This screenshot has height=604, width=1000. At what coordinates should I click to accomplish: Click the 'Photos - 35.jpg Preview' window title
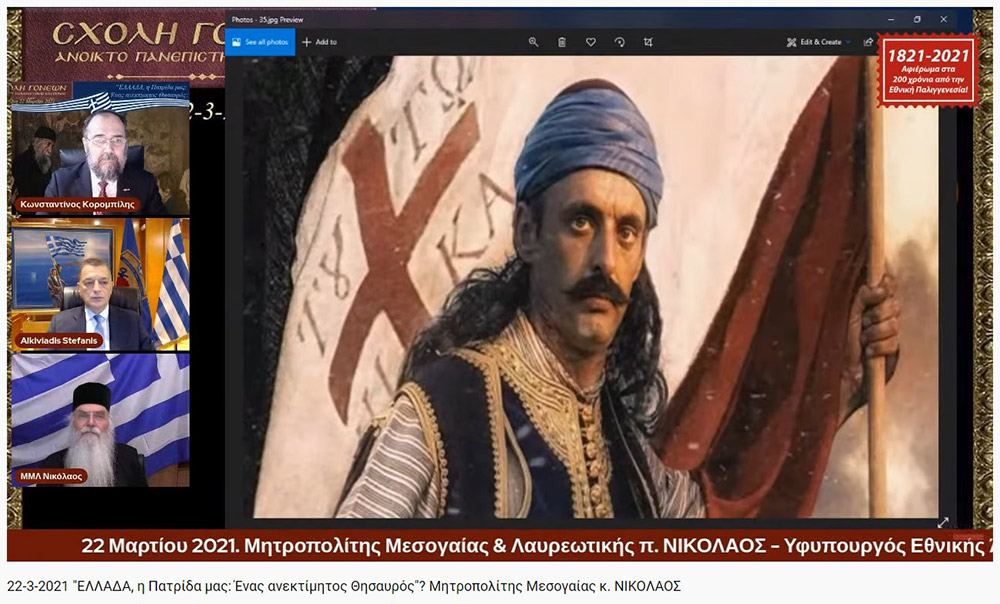267,20
